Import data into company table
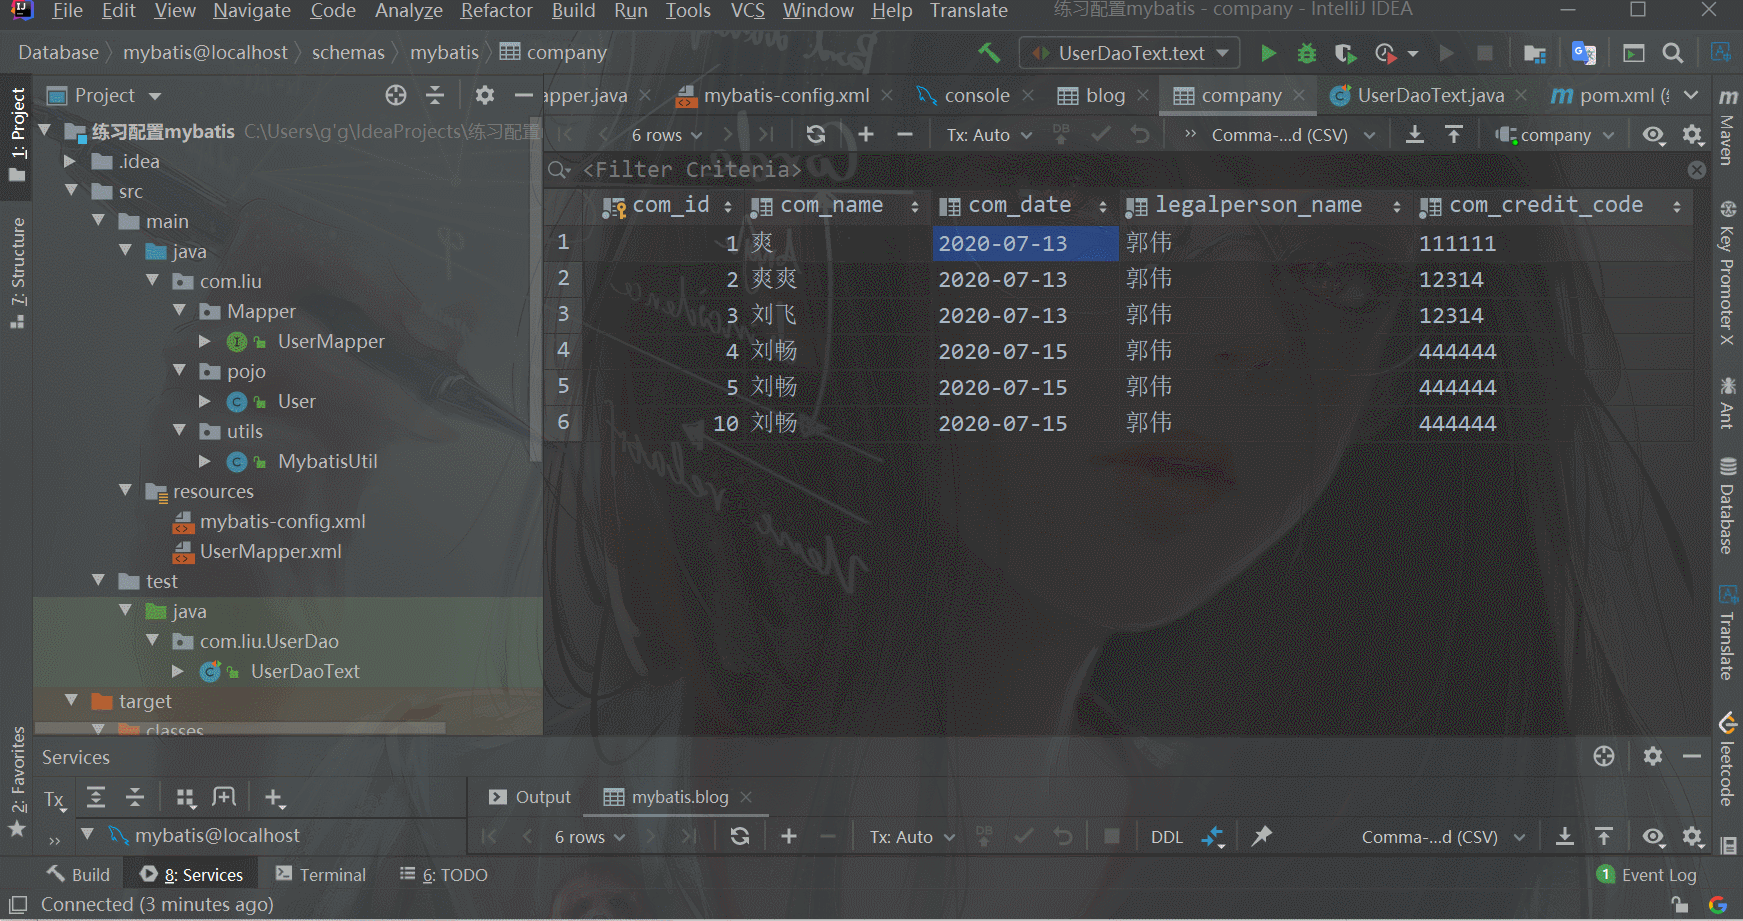This screenshot has height=921, width=1743. tap(1454, 135)
